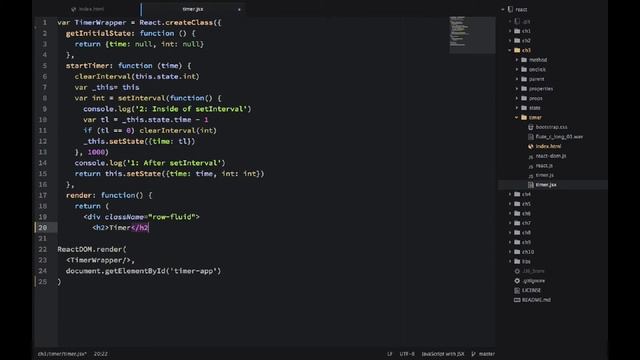Switch to the timer.jsx editor tab

193,9
